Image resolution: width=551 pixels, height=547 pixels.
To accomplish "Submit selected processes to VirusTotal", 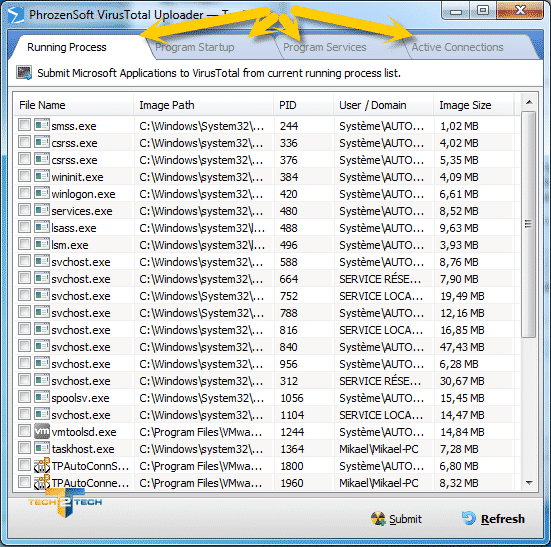I will 397,519.
